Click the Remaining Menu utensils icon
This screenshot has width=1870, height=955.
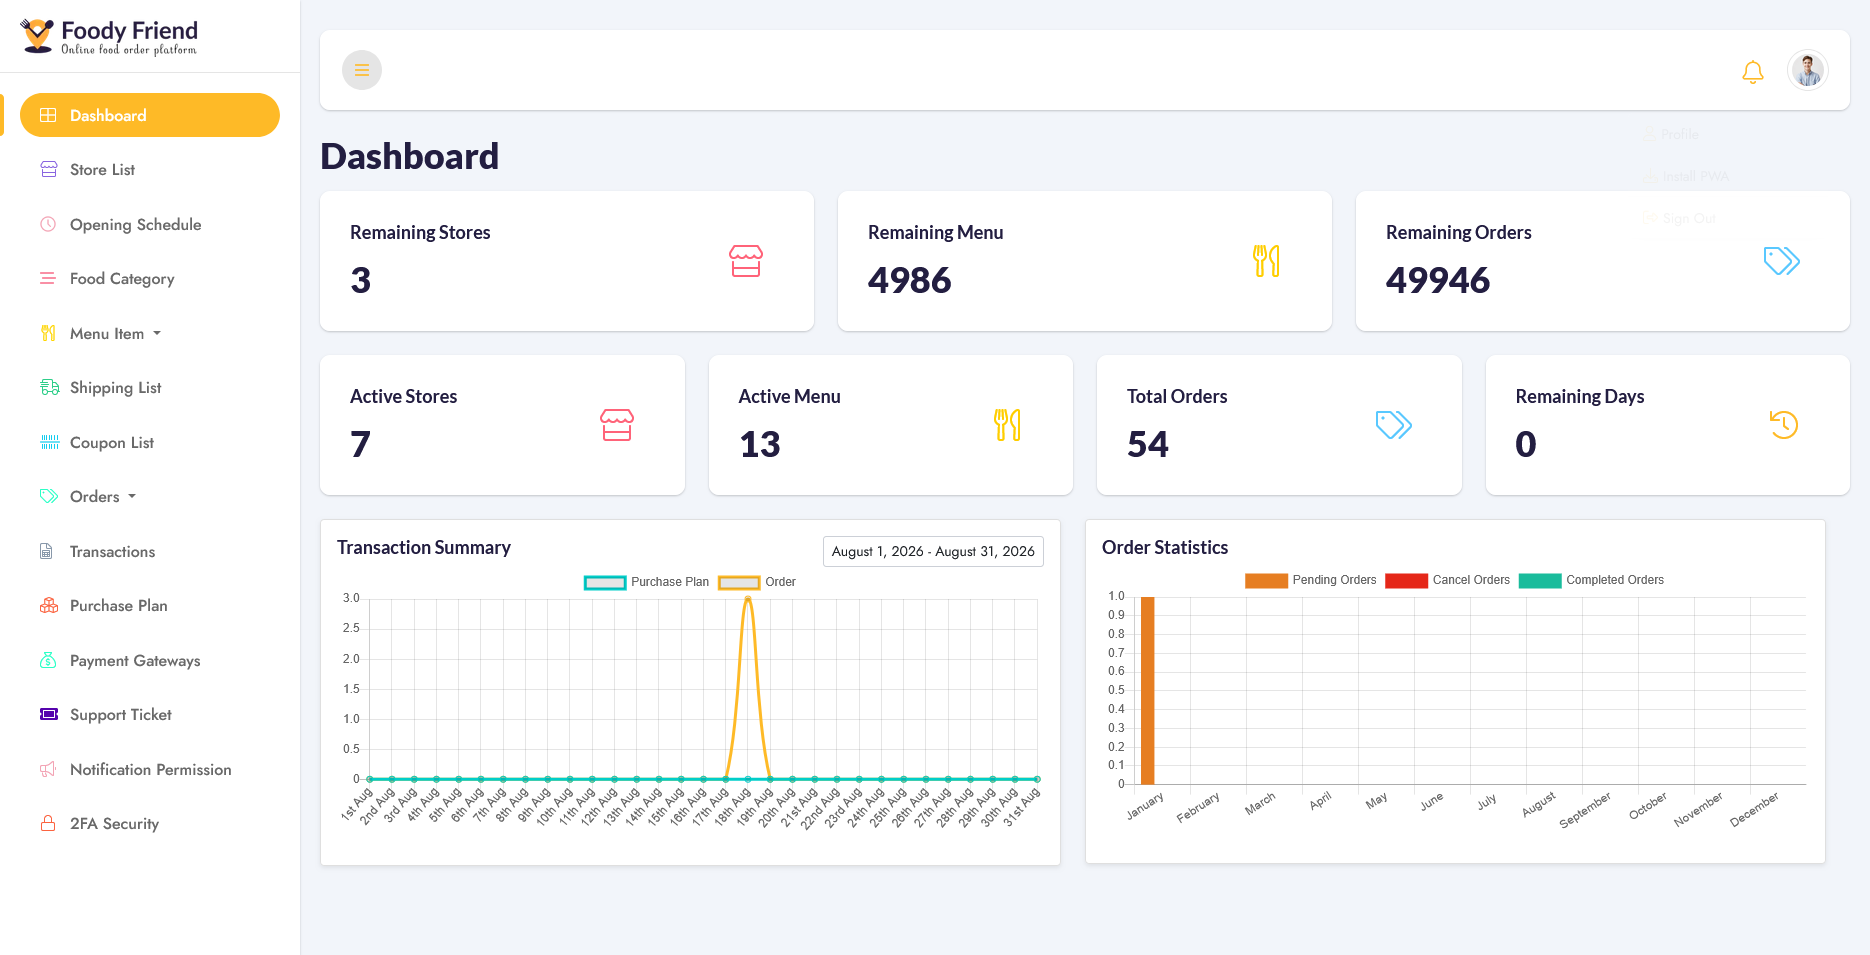pos(1266,261)
